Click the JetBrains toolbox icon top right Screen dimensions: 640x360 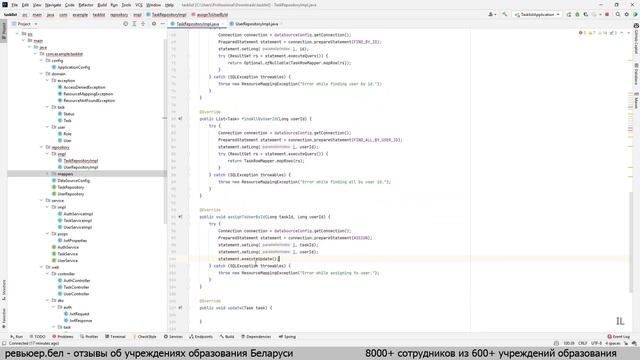(636, 14)
